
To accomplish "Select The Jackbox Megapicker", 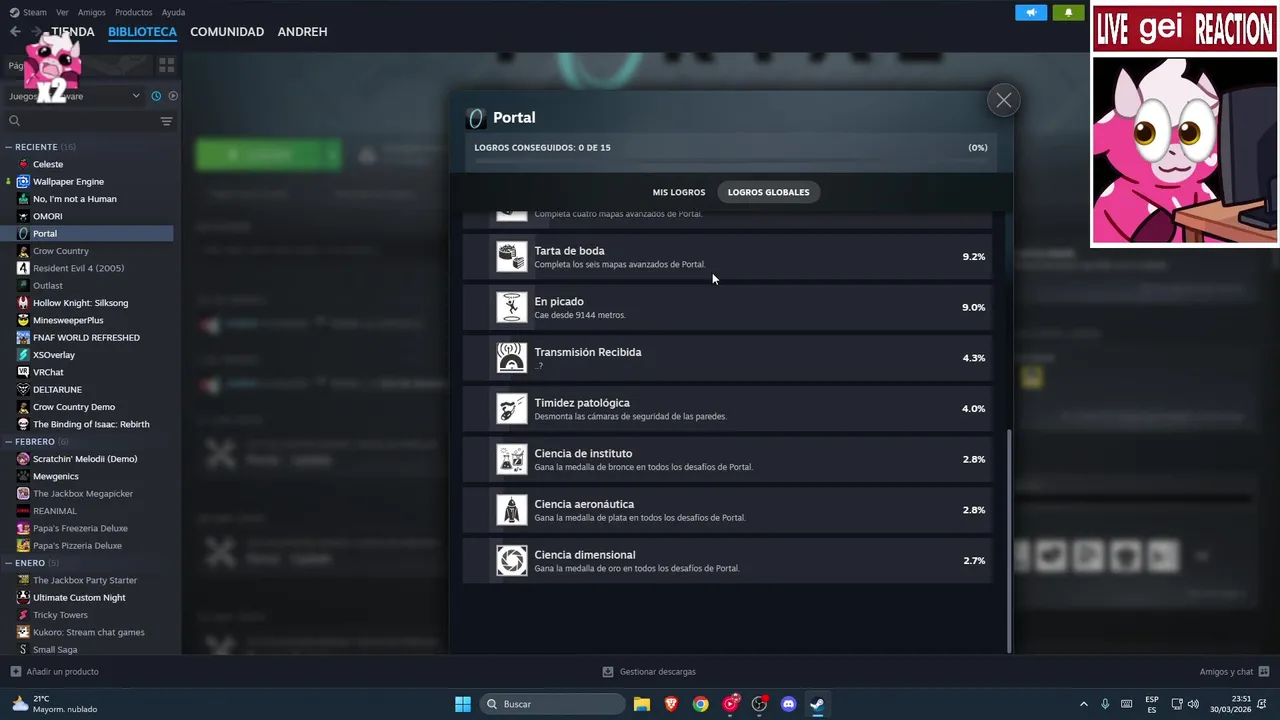I will click(x=83, y=493).
